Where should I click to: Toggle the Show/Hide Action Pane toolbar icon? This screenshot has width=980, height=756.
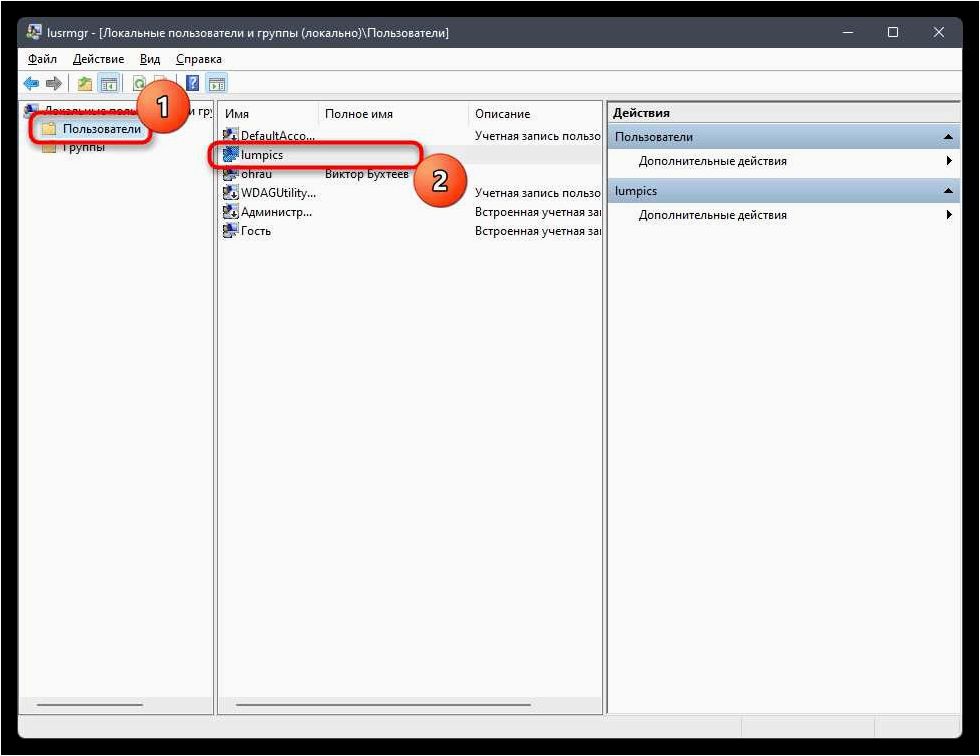[217, 83]
